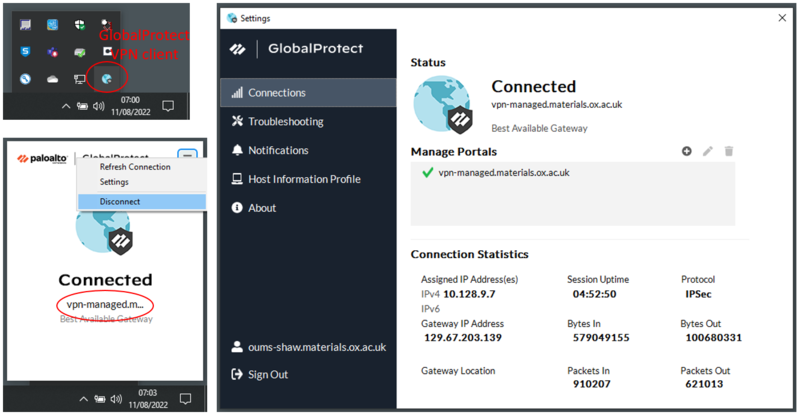Click gateway IP 129.67.203.139
Screen dimensions: 800x415
[x=463, y=337]
